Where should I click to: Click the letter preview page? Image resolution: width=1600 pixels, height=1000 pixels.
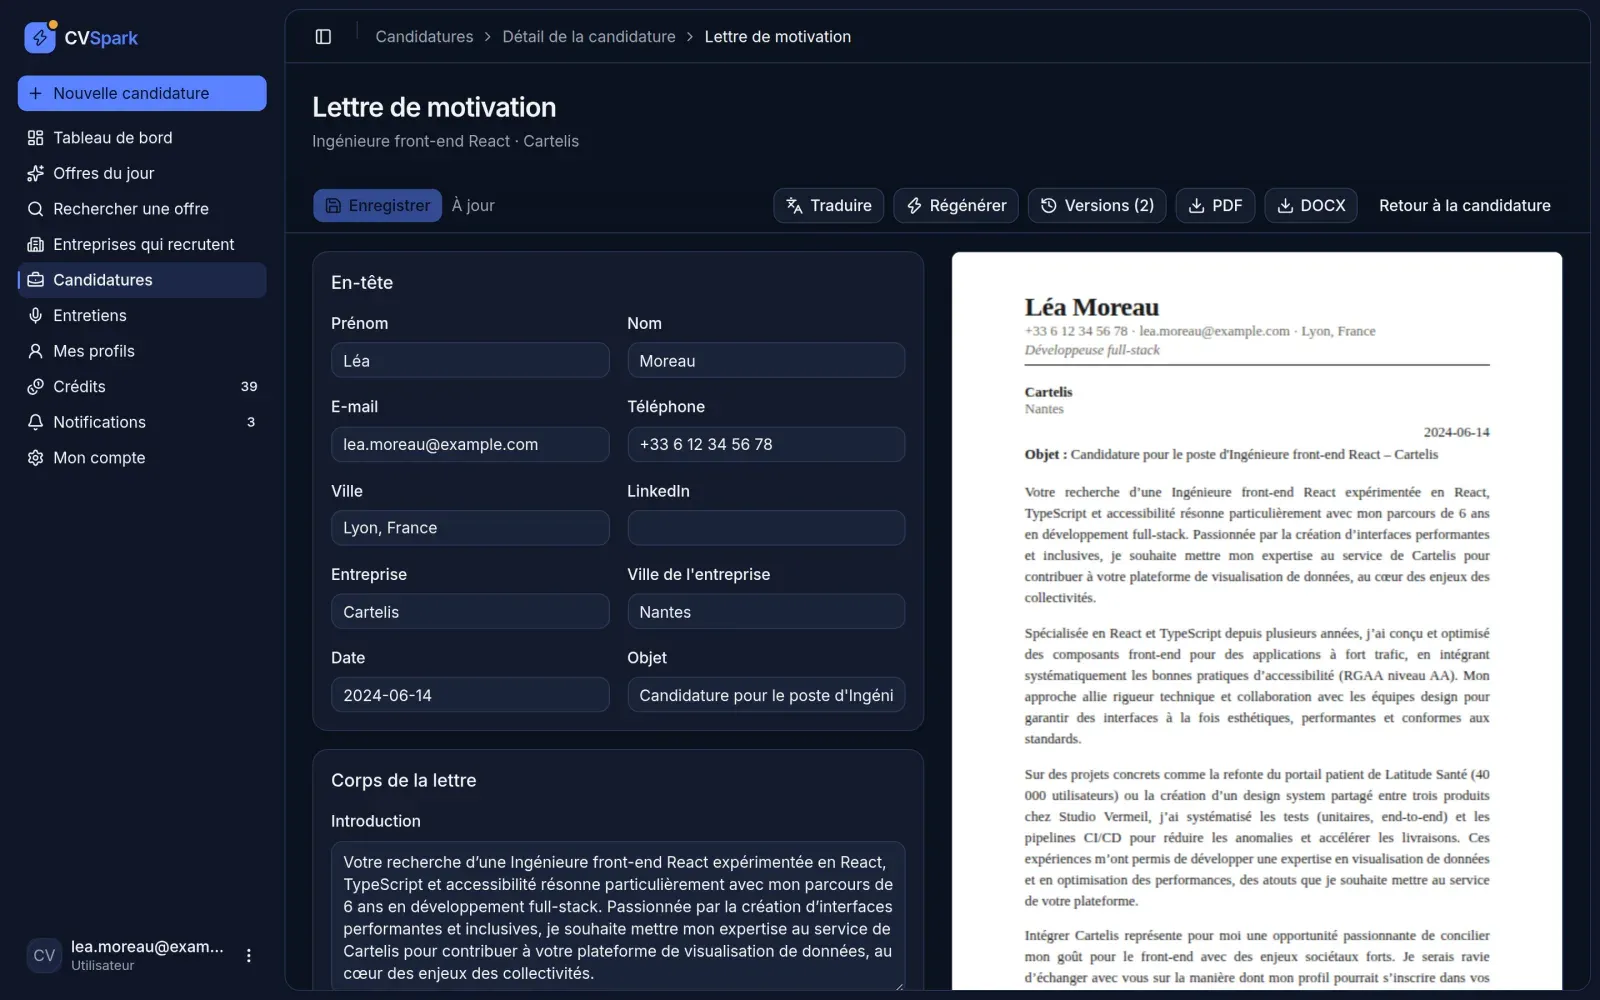[1257, 621]
